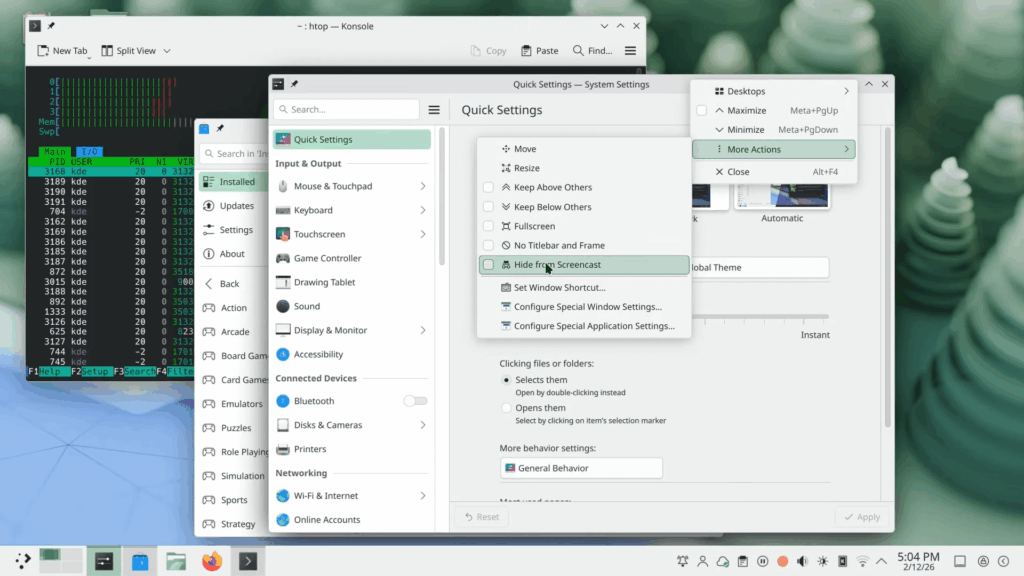
Task: Show hidden system tray icons
Action: tap(882, 562)
